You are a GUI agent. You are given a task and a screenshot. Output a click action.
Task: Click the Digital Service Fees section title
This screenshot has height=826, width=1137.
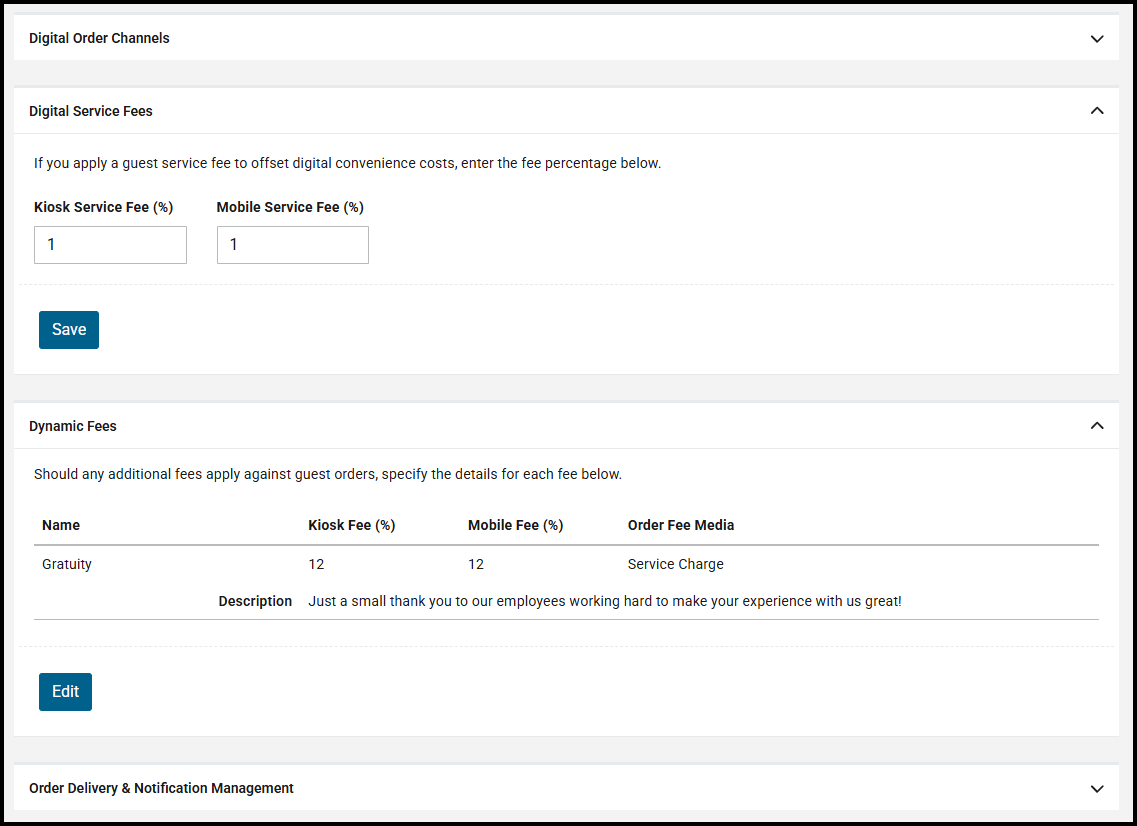coord(91,111)
